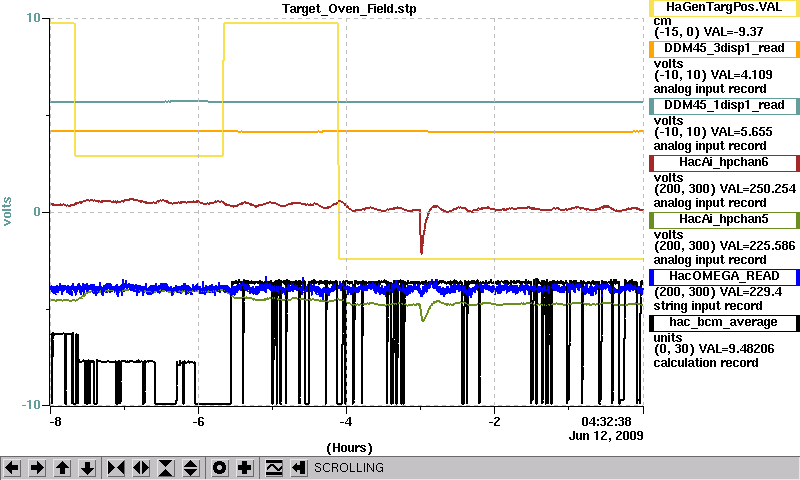Pan the plot right with the right arrow
The image size is (800, 480).
point(37,467)
